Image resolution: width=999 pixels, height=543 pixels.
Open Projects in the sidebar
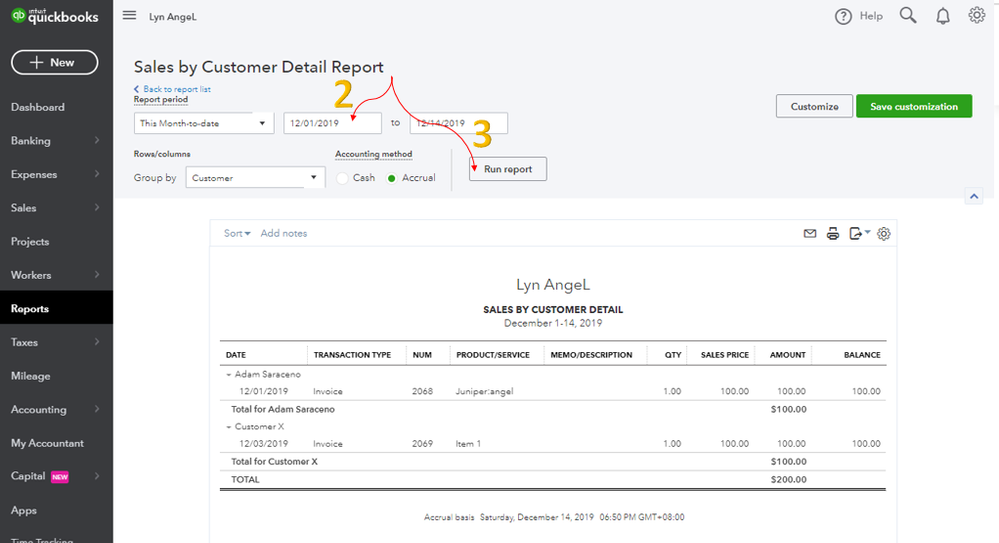(x=30, y=242)
